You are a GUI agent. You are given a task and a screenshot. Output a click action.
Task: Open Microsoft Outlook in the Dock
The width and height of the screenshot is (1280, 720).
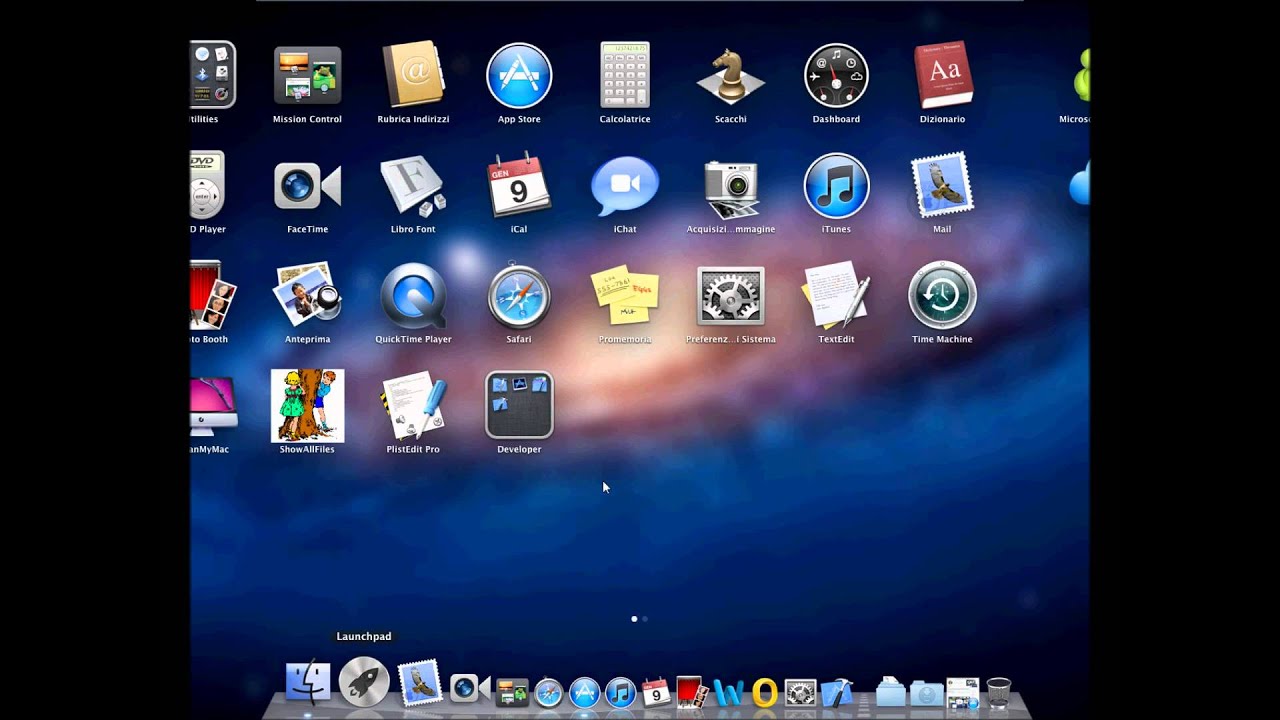765,692
